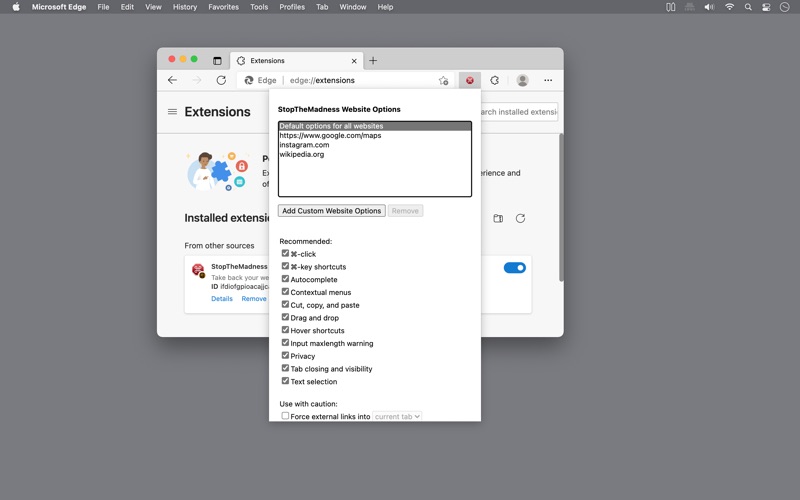The height and width of the screenshot is (500, 800).
Task: Enable Force external links into checkbox
Action: (x=285, y=416)
